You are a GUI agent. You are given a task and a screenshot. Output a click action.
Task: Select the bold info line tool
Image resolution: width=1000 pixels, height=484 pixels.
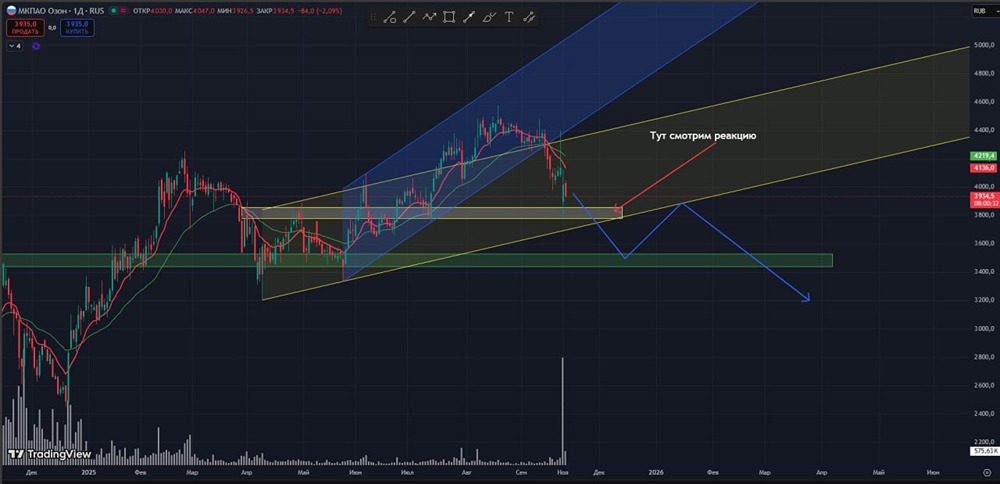click(469, 18)
